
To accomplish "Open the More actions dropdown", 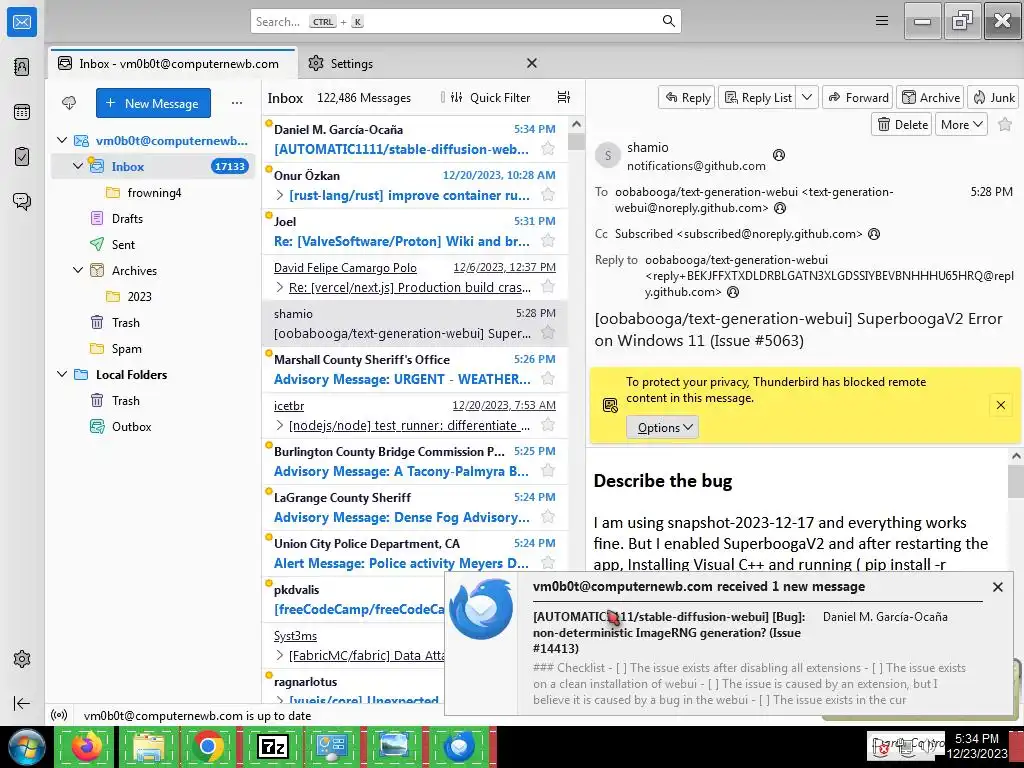I will pos(961,124).
